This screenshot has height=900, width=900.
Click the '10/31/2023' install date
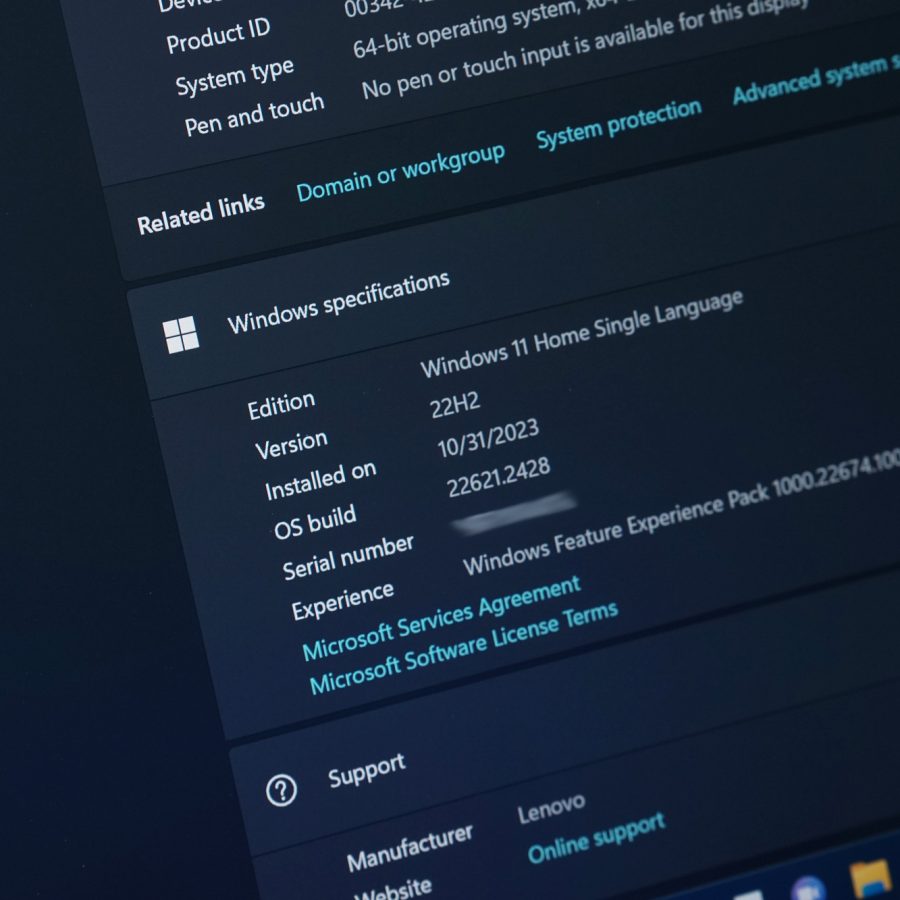tap(488, 438)
